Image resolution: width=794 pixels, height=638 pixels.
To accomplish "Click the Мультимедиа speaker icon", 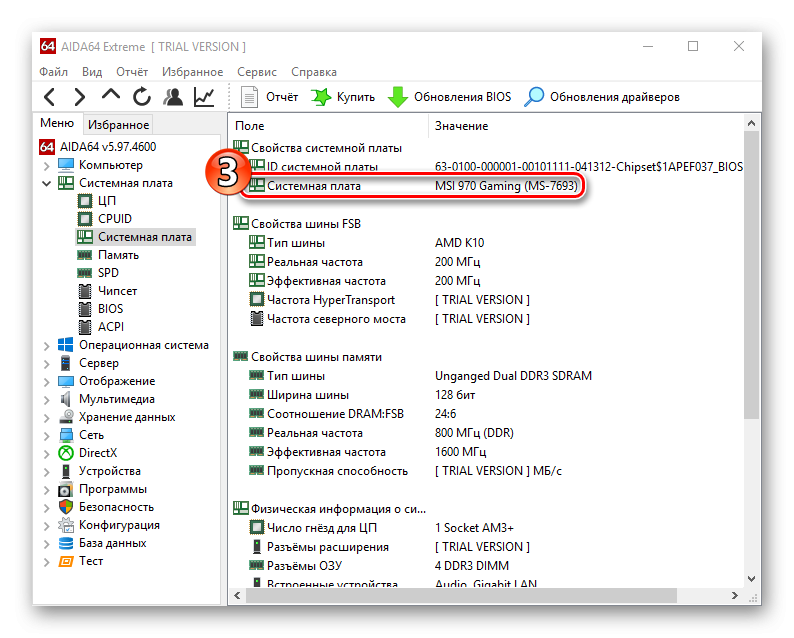I will pyautogui.click(x=65, y=399).
